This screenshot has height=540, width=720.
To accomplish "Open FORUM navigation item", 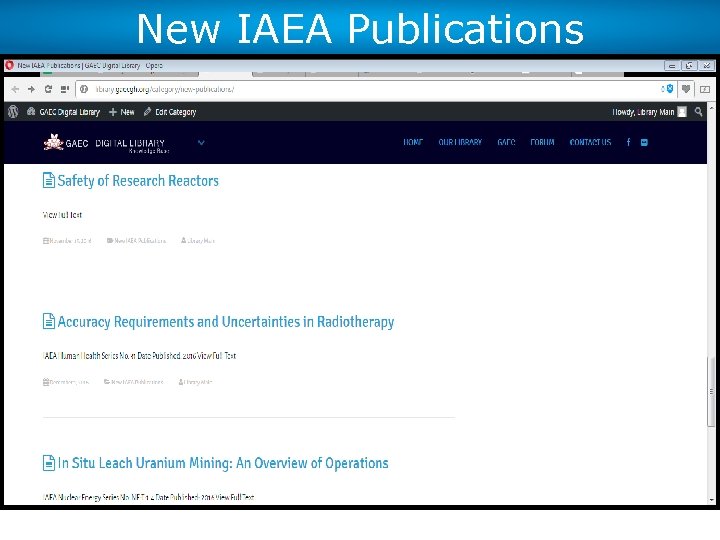I will click(x=542, y=142).
